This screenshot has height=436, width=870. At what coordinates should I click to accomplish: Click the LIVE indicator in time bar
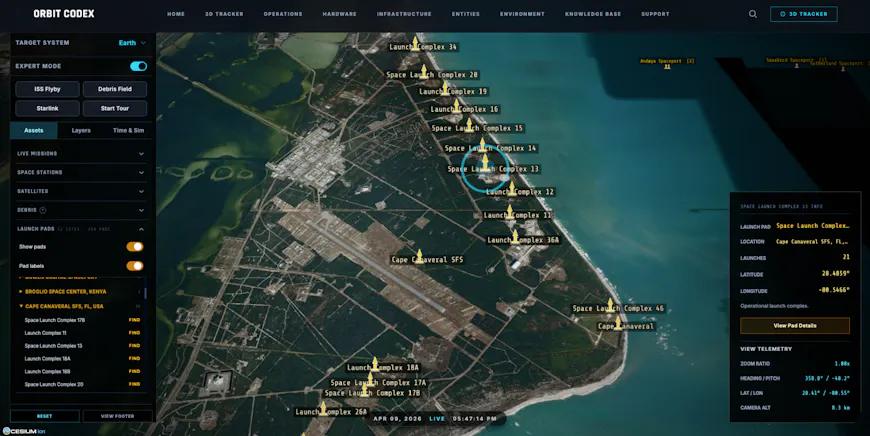437,419
